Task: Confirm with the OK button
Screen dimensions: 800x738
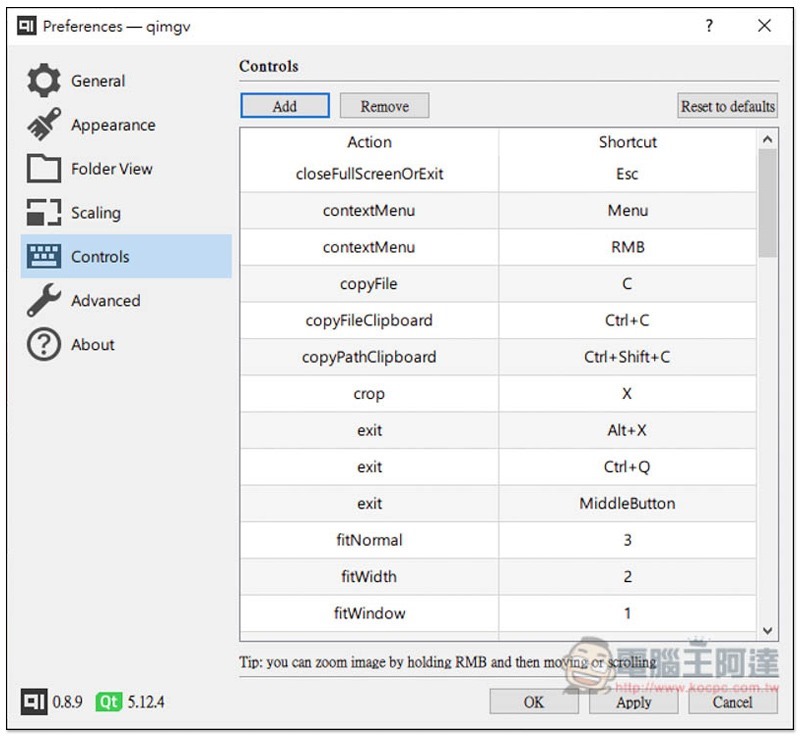Action: click(x=534, y=702)
